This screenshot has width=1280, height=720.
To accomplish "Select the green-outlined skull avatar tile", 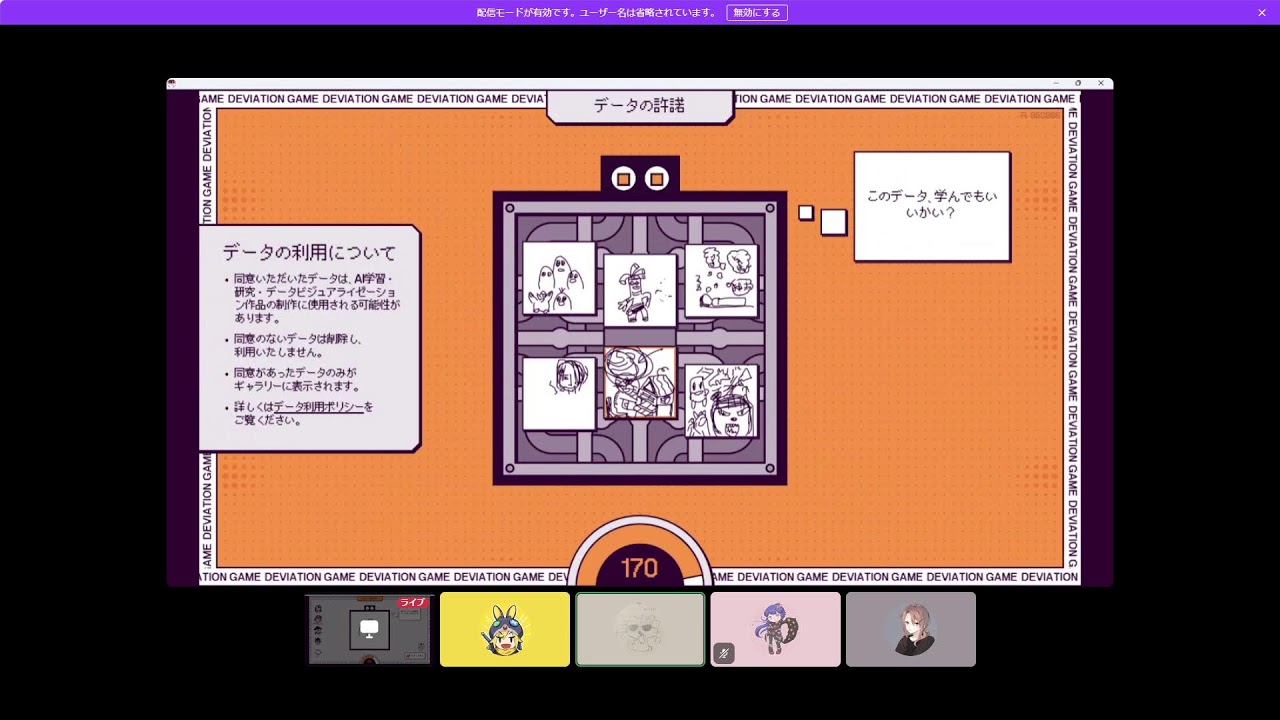I will [x=640, y=629].
